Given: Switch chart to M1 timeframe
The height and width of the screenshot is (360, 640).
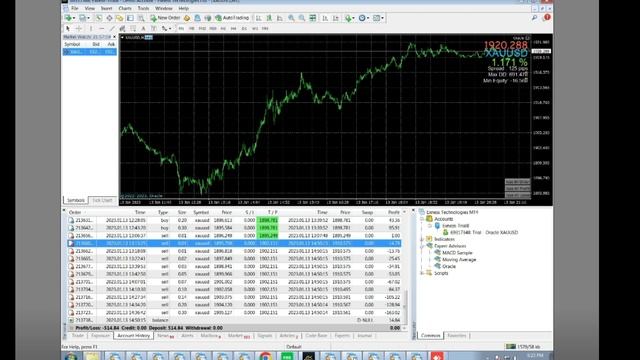Looking at the screenshot, I should coord(181,29).
